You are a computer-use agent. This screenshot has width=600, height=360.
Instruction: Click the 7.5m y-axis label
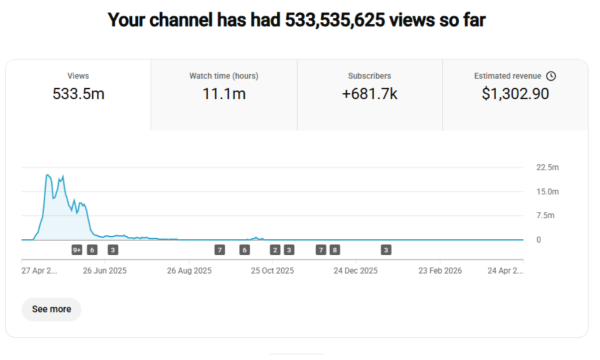coord(545,215)
